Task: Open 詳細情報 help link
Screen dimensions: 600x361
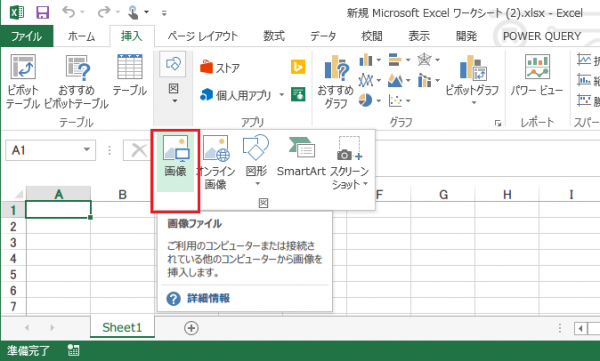Action: coord(208,298)
